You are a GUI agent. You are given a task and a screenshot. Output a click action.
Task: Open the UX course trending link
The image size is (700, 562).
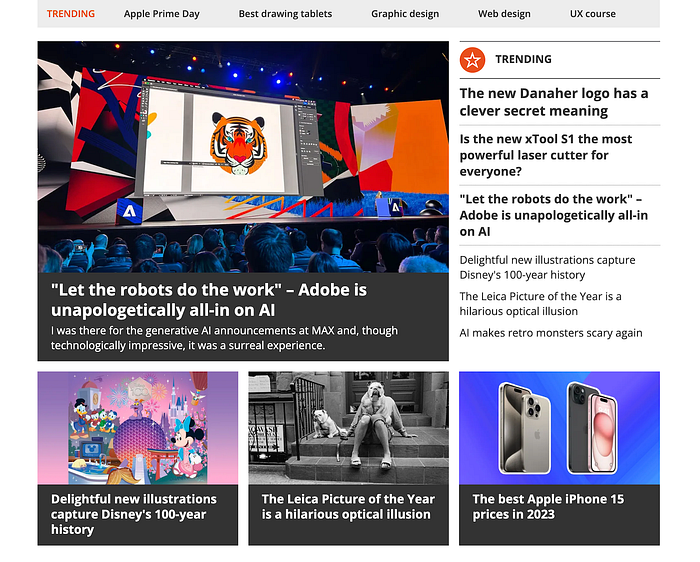[x=592, y=14]
